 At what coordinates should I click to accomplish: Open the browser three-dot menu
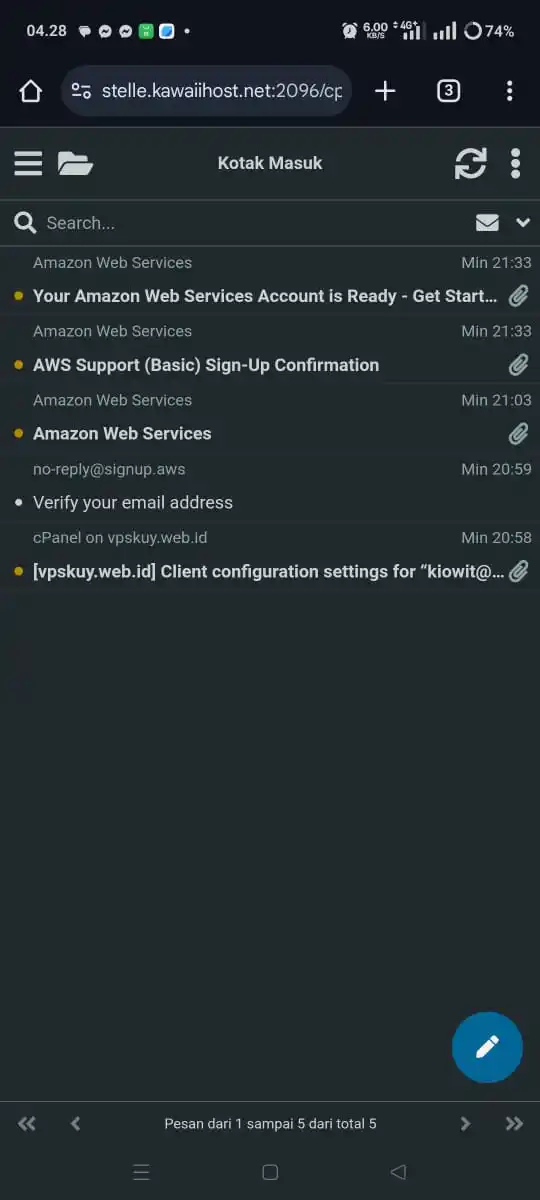pos(509,91)
